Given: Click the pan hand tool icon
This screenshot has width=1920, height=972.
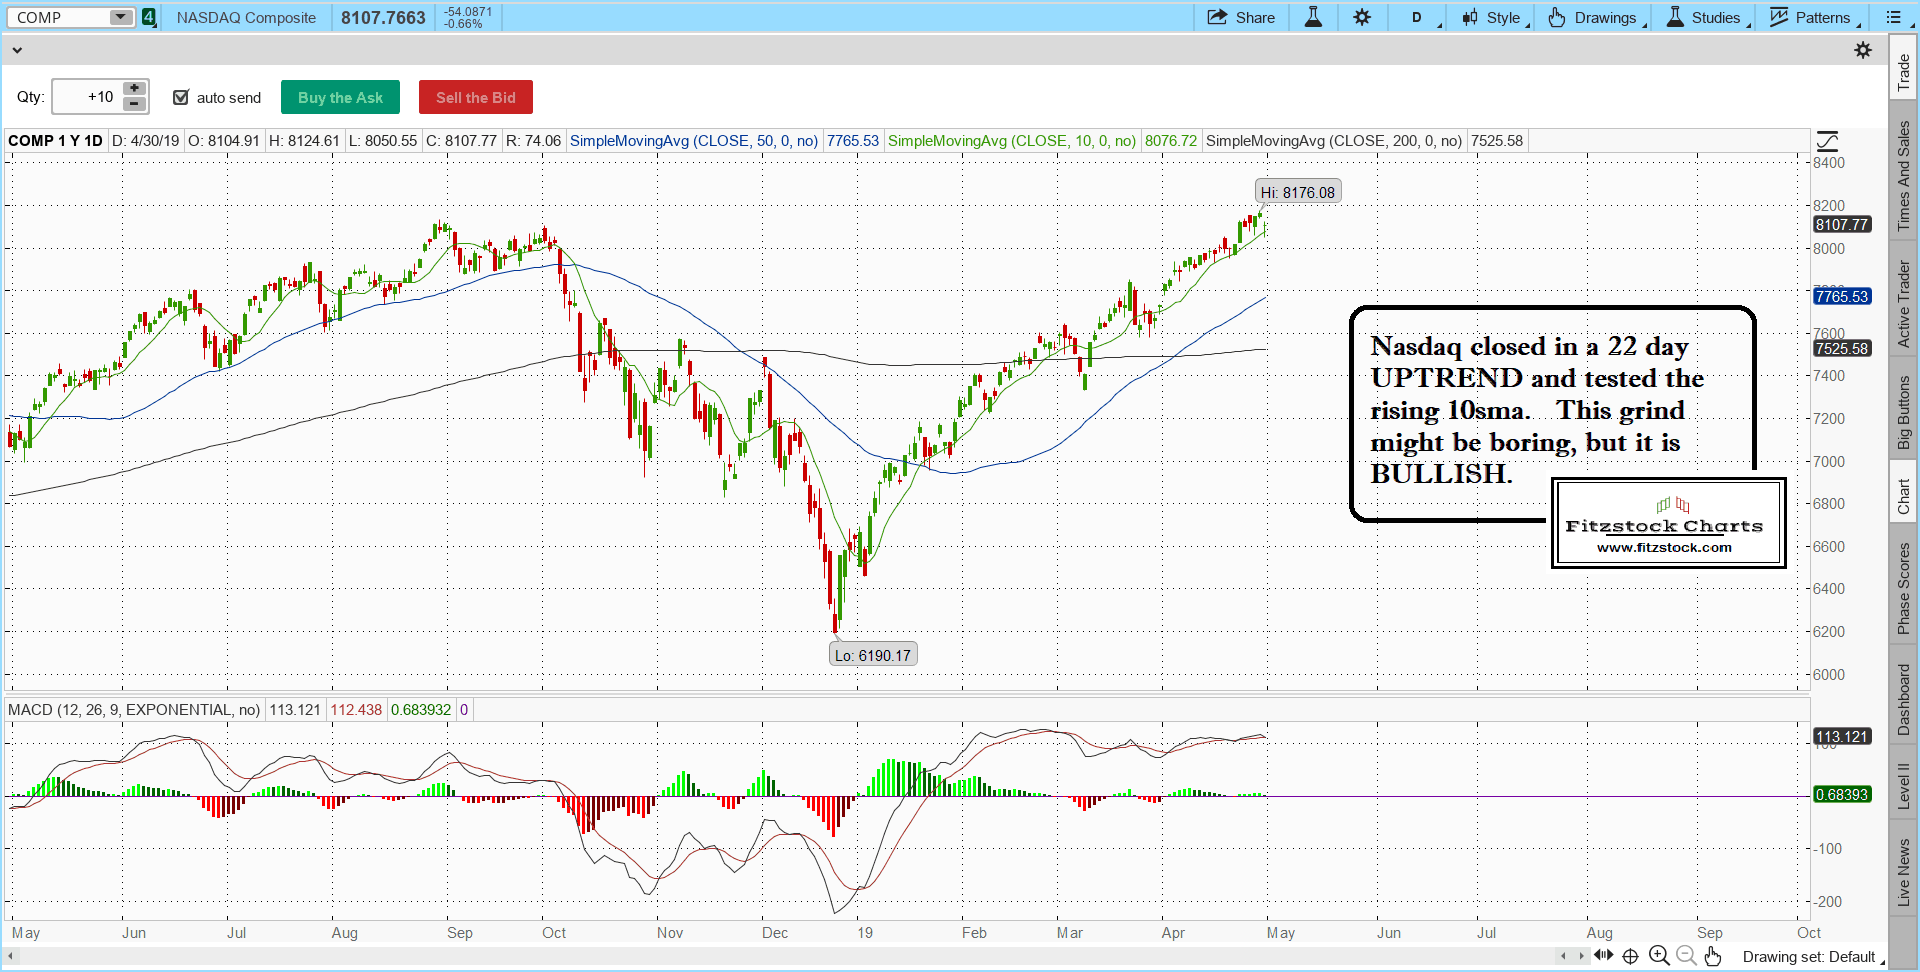Looking at the screenshot, I should pyautogui.click(x=1713, y=956).
